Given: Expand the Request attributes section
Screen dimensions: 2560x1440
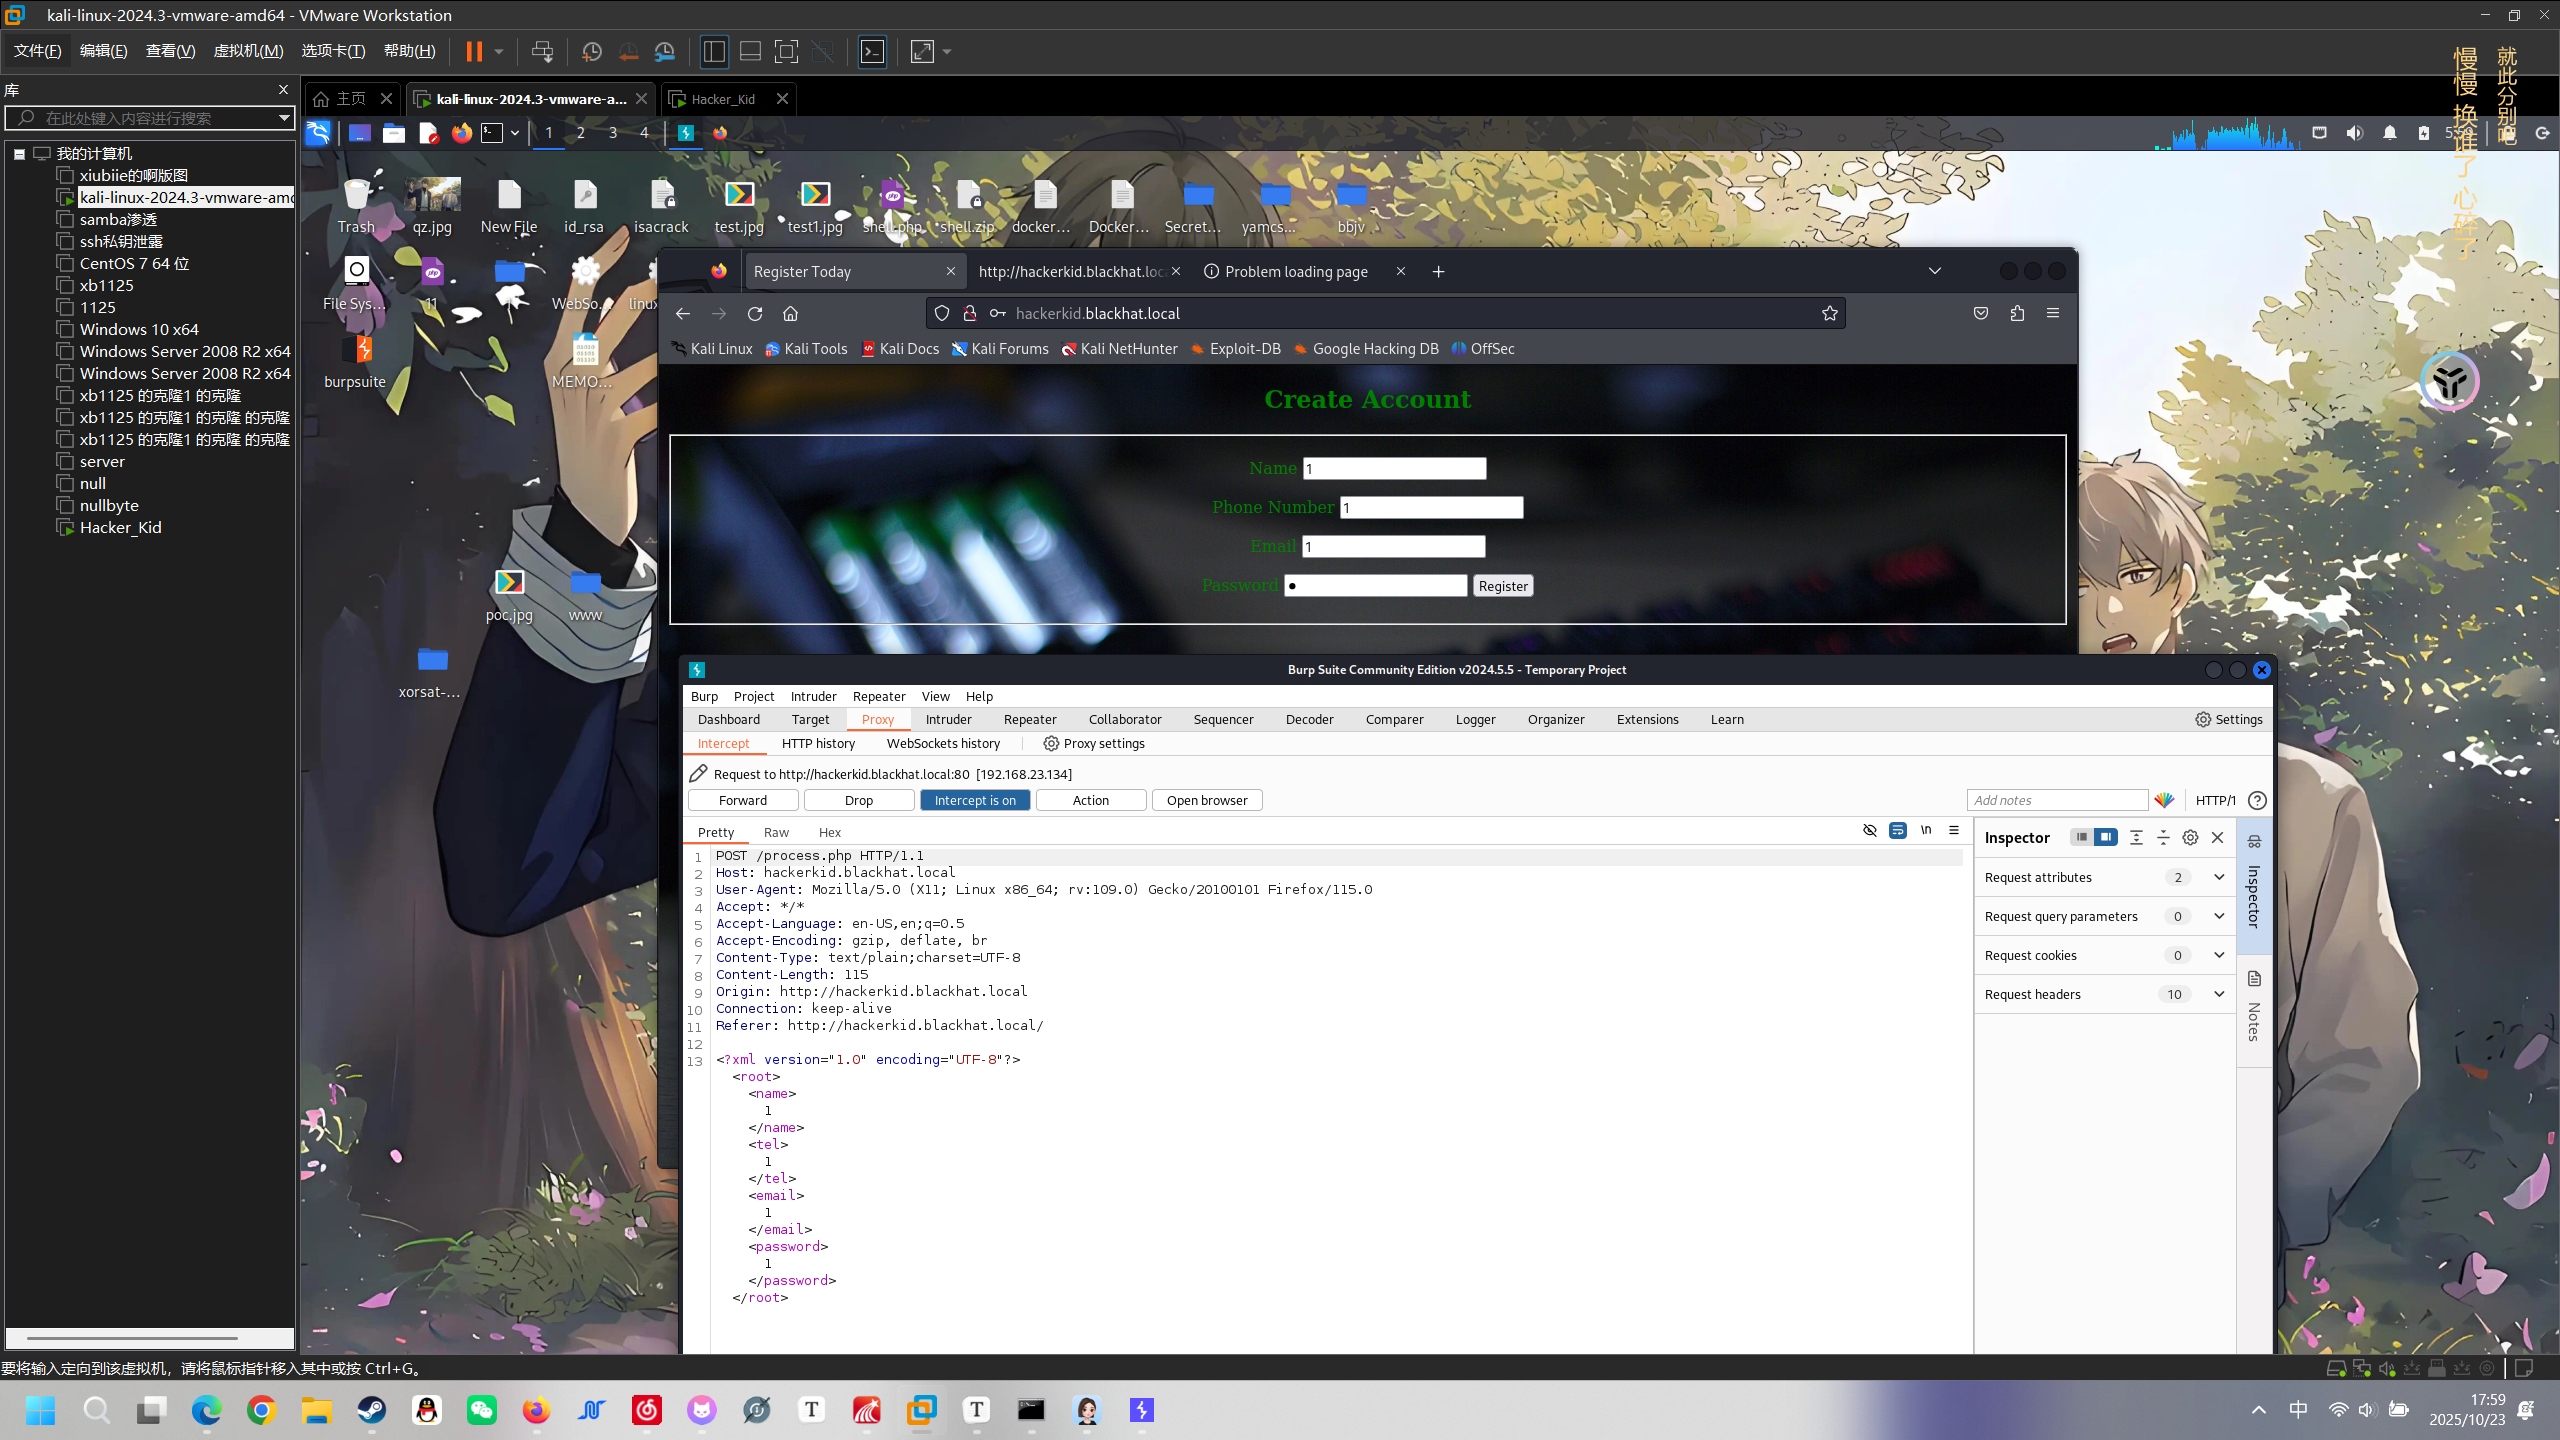Looking at the screenshot, I should pyautogui.click(x=2218, y=877).
